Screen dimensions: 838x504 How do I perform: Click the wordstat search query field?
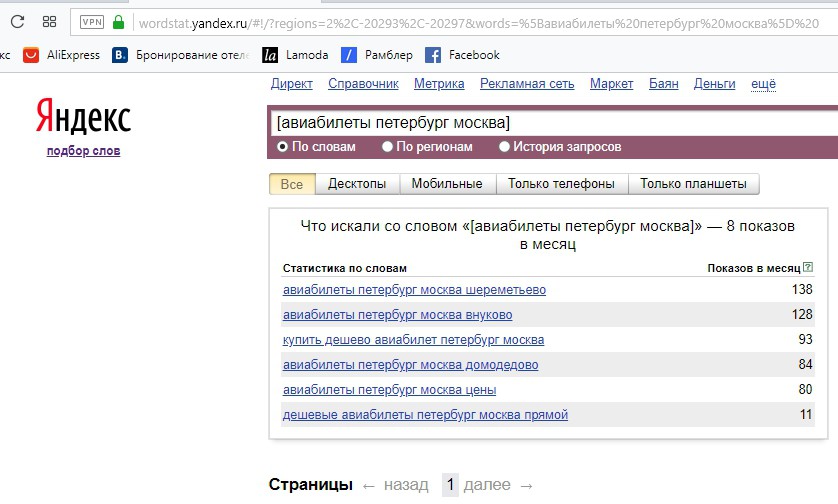(553, 123)
